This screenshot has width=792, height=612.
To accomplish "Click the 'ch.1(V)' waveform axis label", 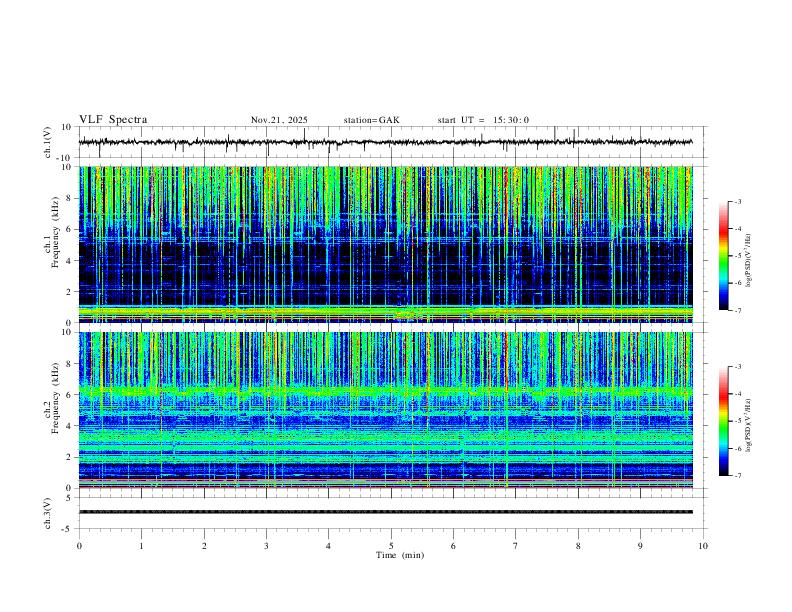I will click(48, 142).
